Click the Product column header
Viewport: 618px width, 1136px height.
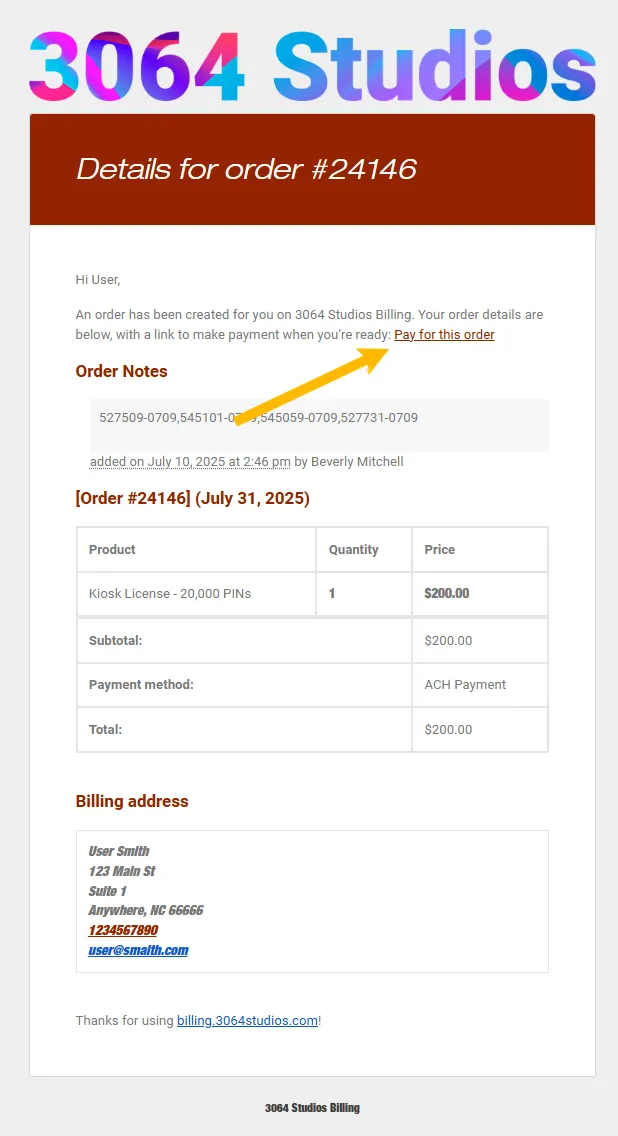click(112, 549)
